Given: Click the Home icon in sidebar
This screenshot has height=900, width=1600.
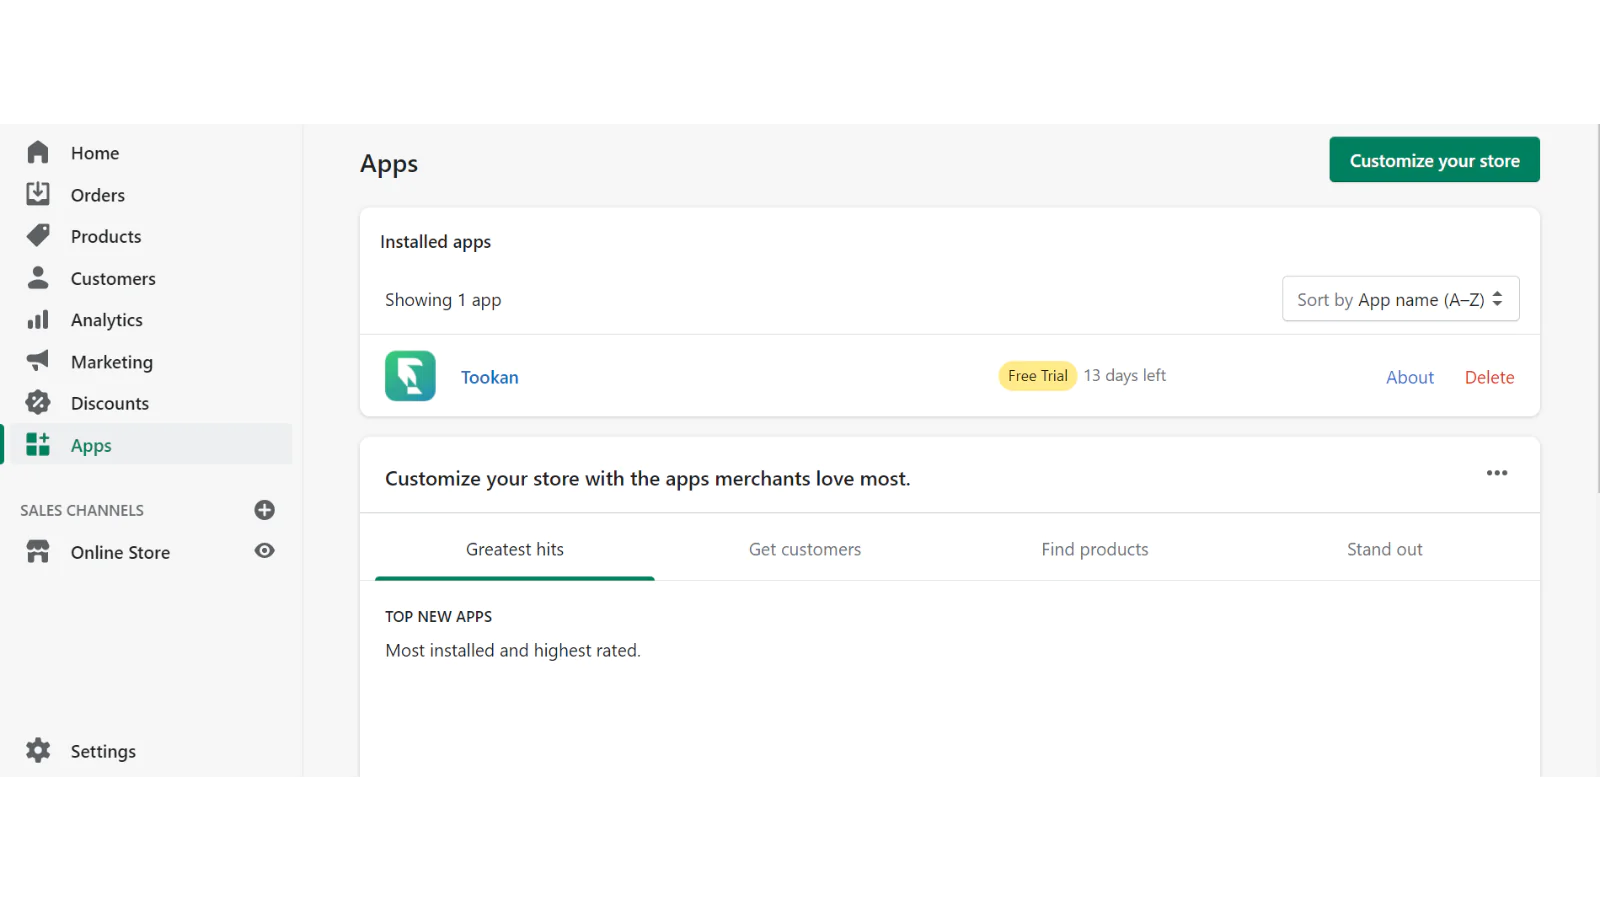Looking at the screenshot, I should pyautogui.click(x=38, y=152).
